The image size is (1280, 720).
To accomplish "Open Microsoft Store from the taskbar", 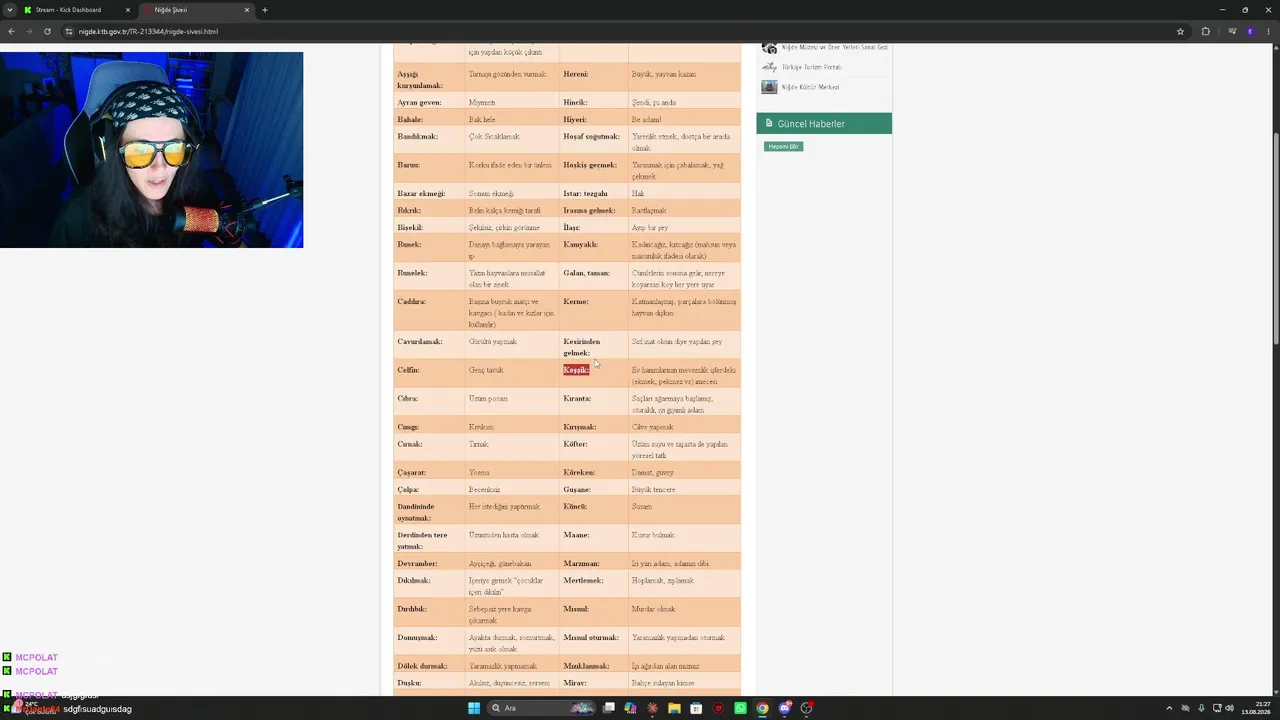I will pyautogui.click(x=696, y=708).
